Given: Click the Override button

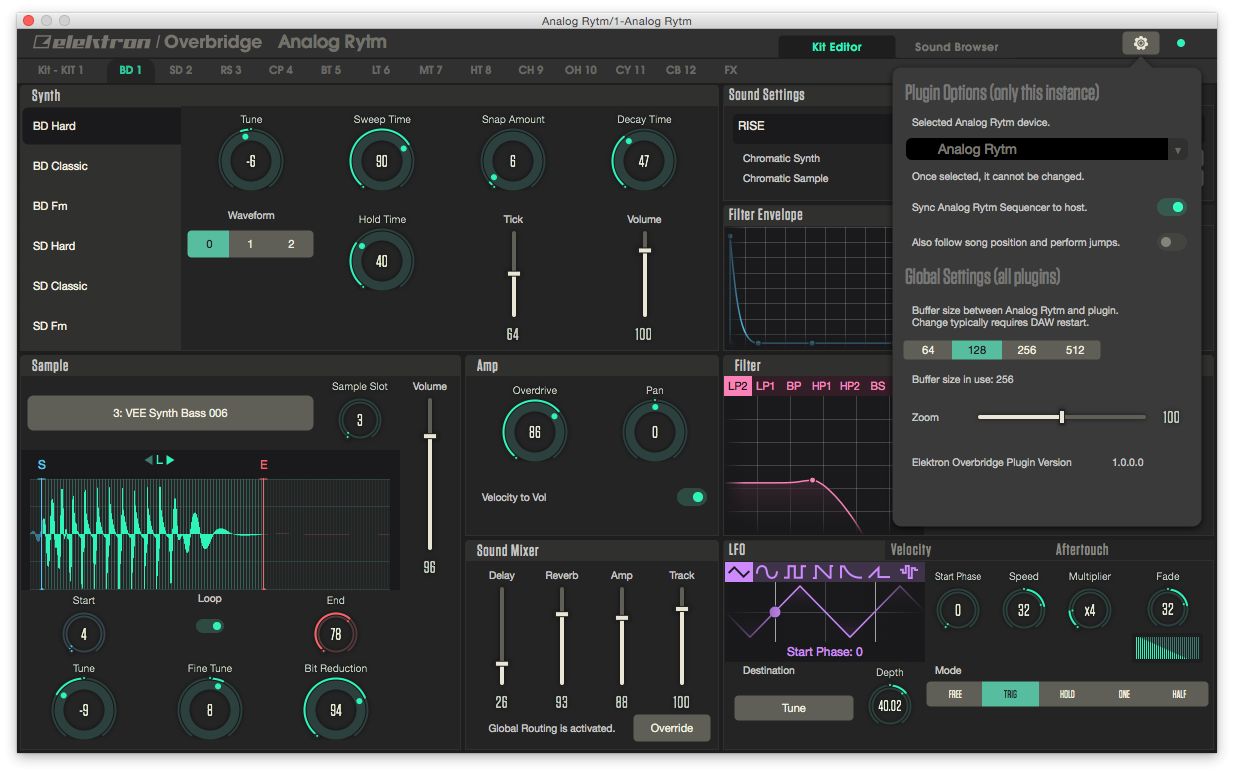Looking at the screenshot, I should pos(672,728).
